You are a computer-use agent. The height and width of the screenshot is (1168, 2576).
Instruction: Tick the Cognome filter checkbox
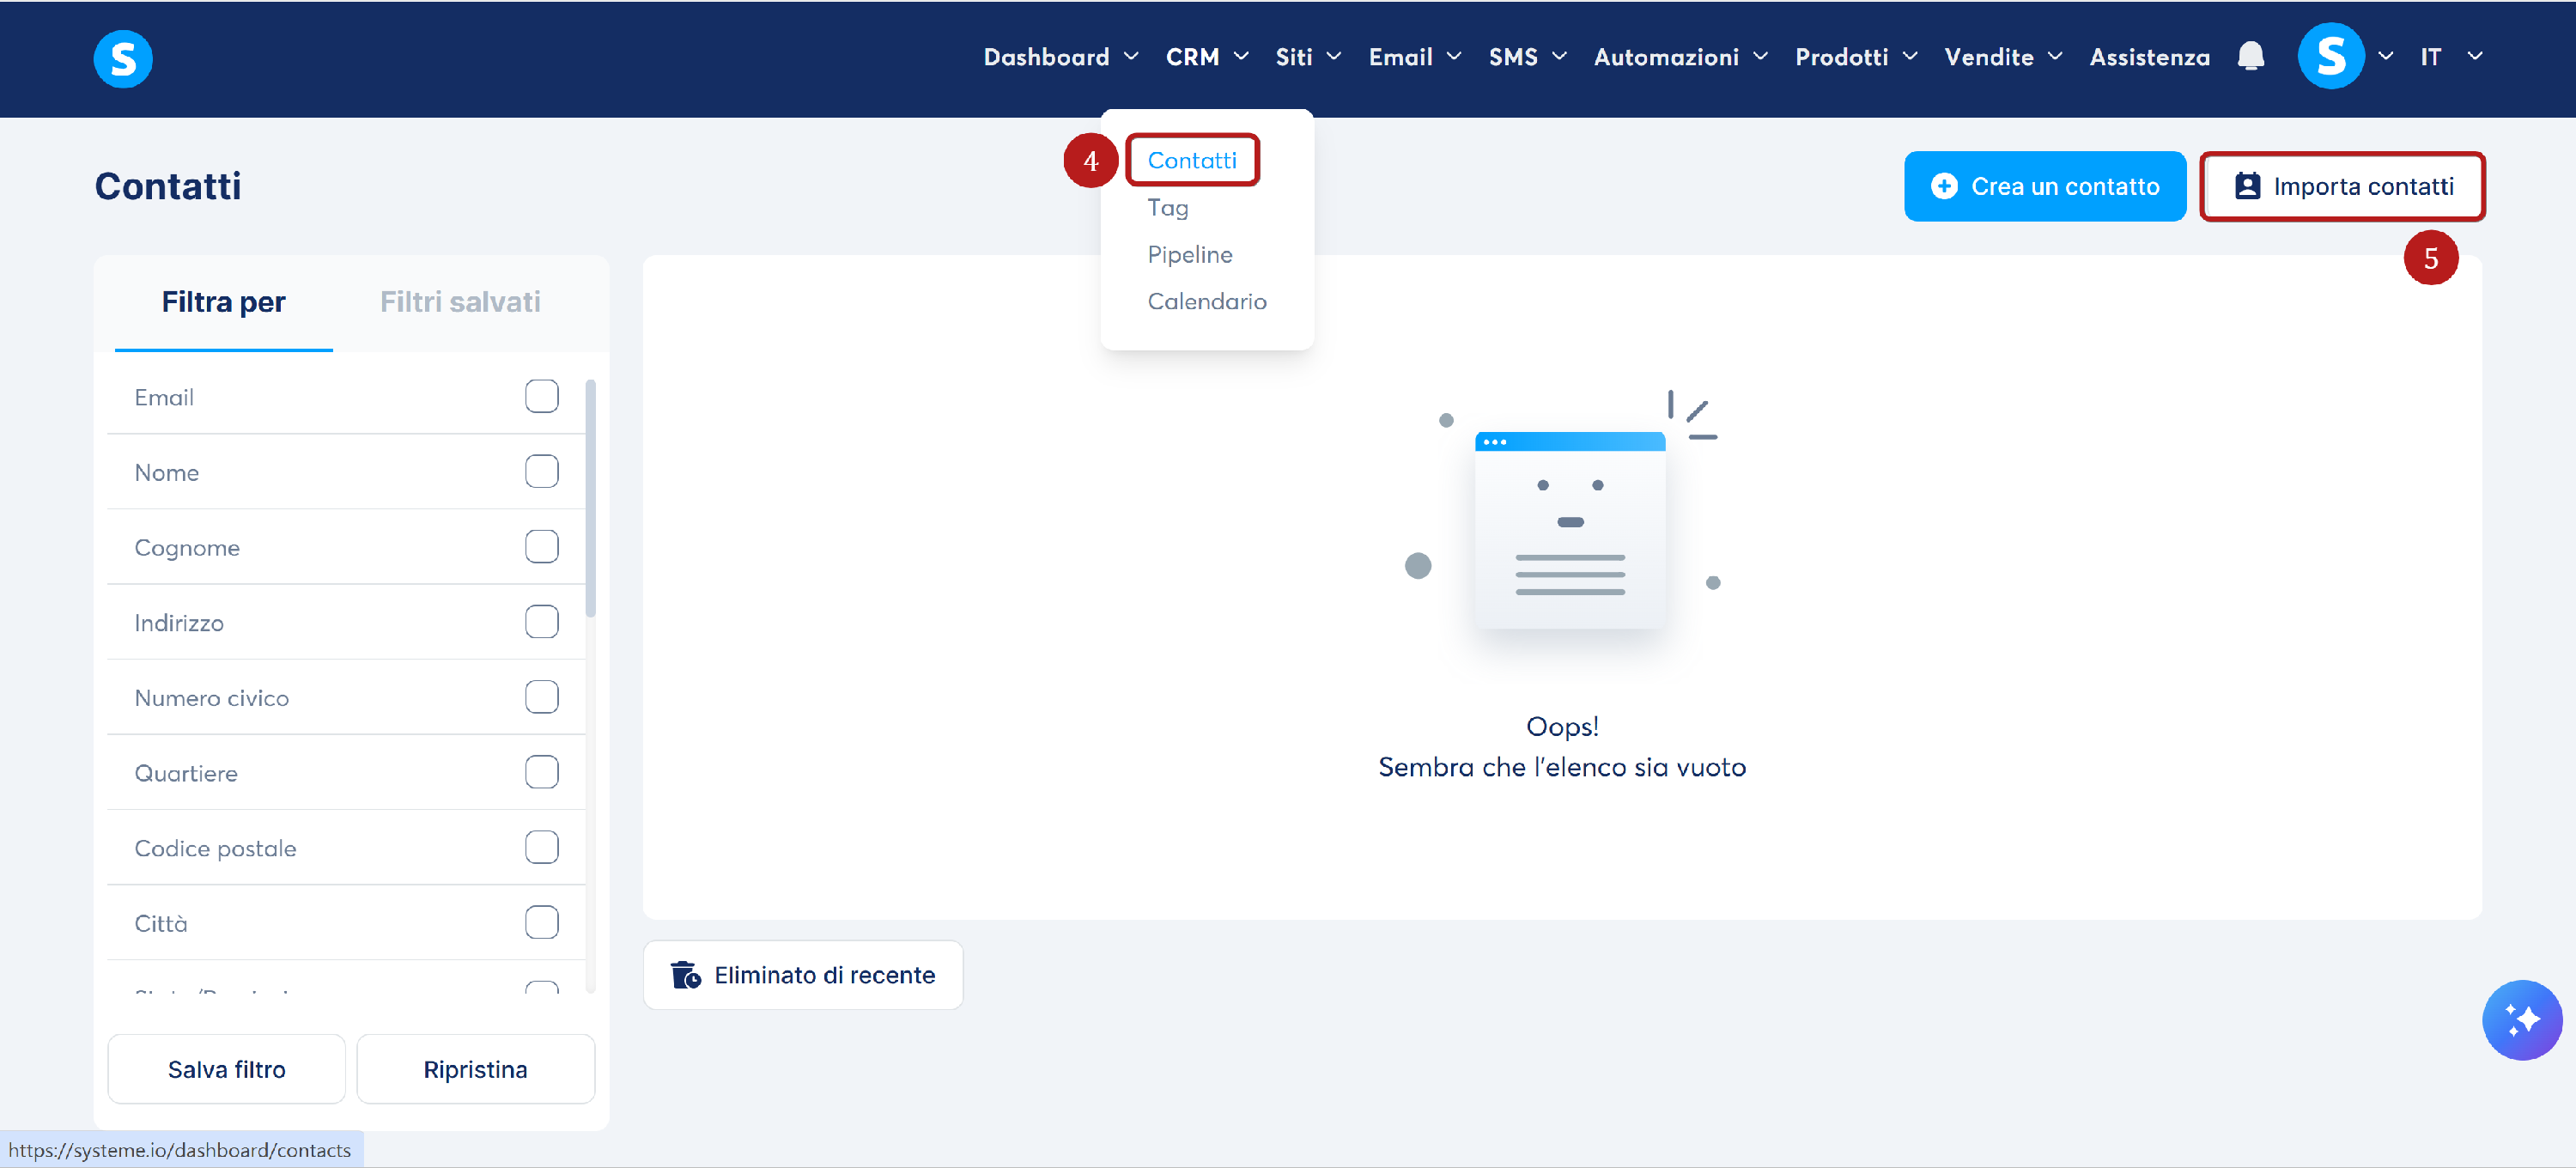pyautogui.click(x=541, y=547)
